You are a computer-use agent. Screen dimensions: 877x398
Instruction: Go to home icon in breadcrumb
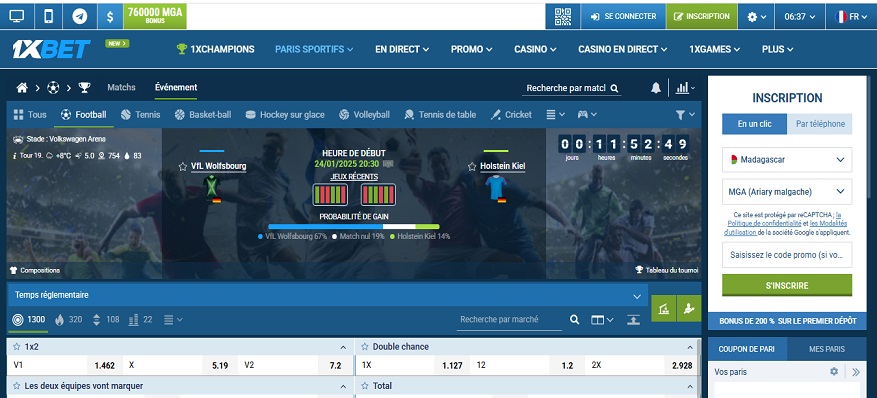(x=22, y=88)
